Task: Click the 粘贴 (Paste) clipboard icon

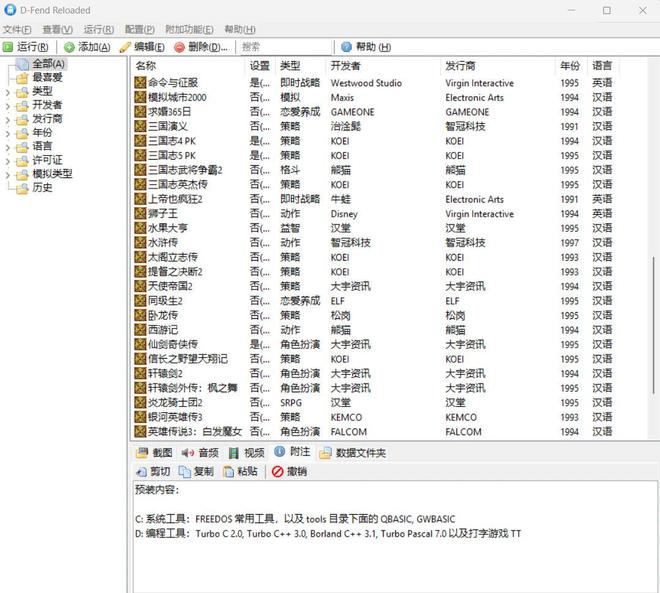Action: point(229,471)
